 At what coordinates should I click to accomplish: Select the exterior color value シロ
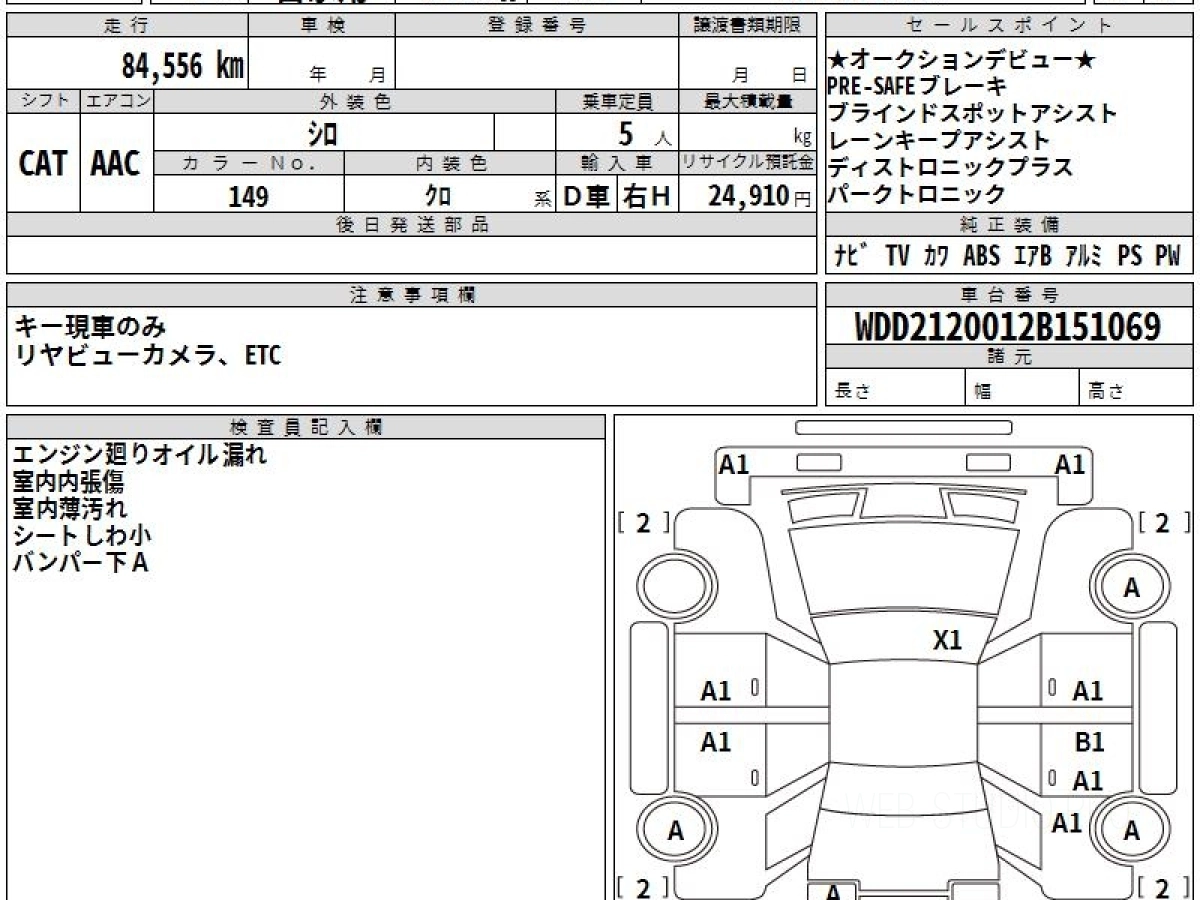pyautogui.click(x=321, y=133)
